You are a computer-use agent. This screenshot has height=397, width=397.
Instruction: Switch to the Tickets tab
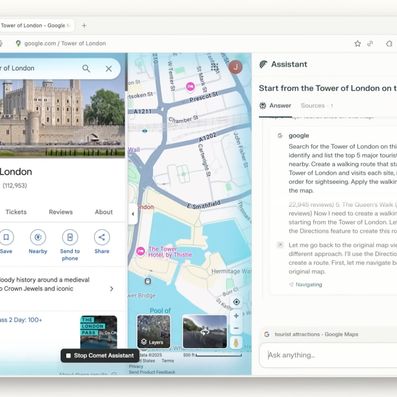point(16,212)
